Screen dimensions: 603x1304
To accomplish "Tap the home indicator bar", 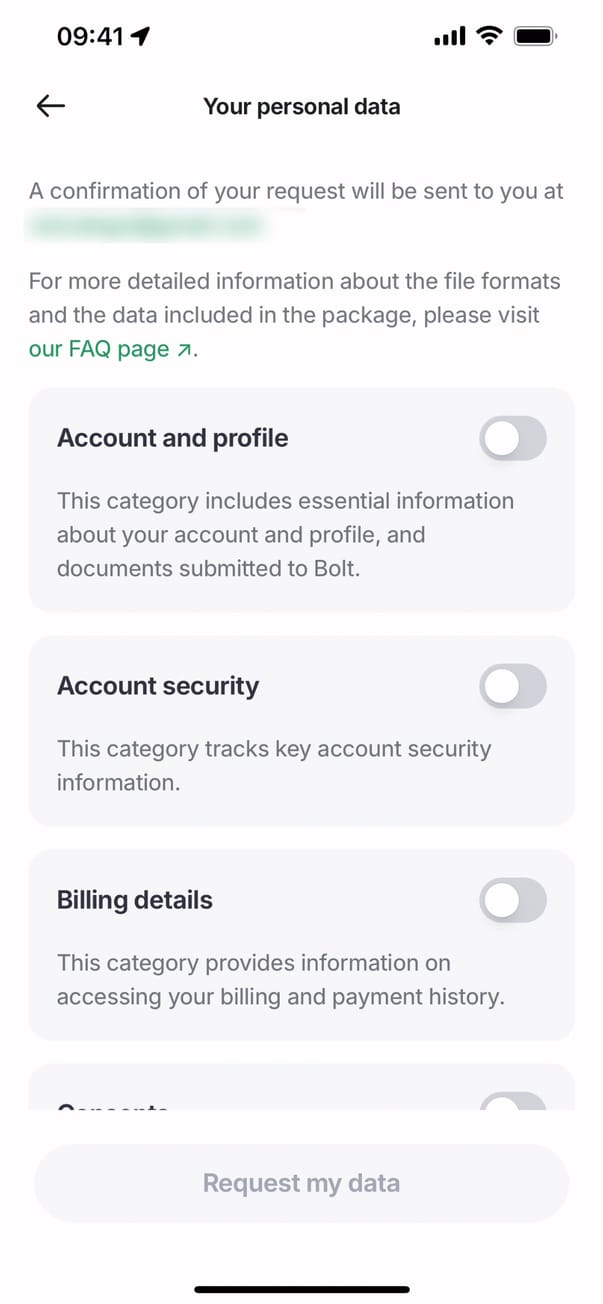I will tap(301, 1289).
